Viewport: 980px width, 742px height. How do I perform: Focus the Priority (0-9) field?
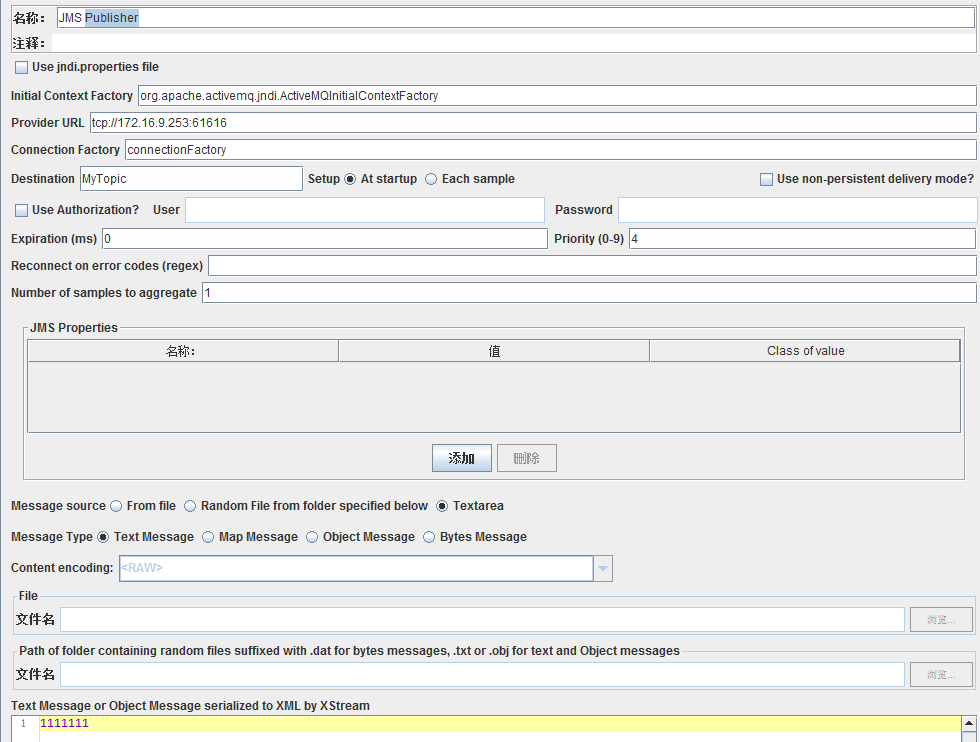(x=801, y=239)
